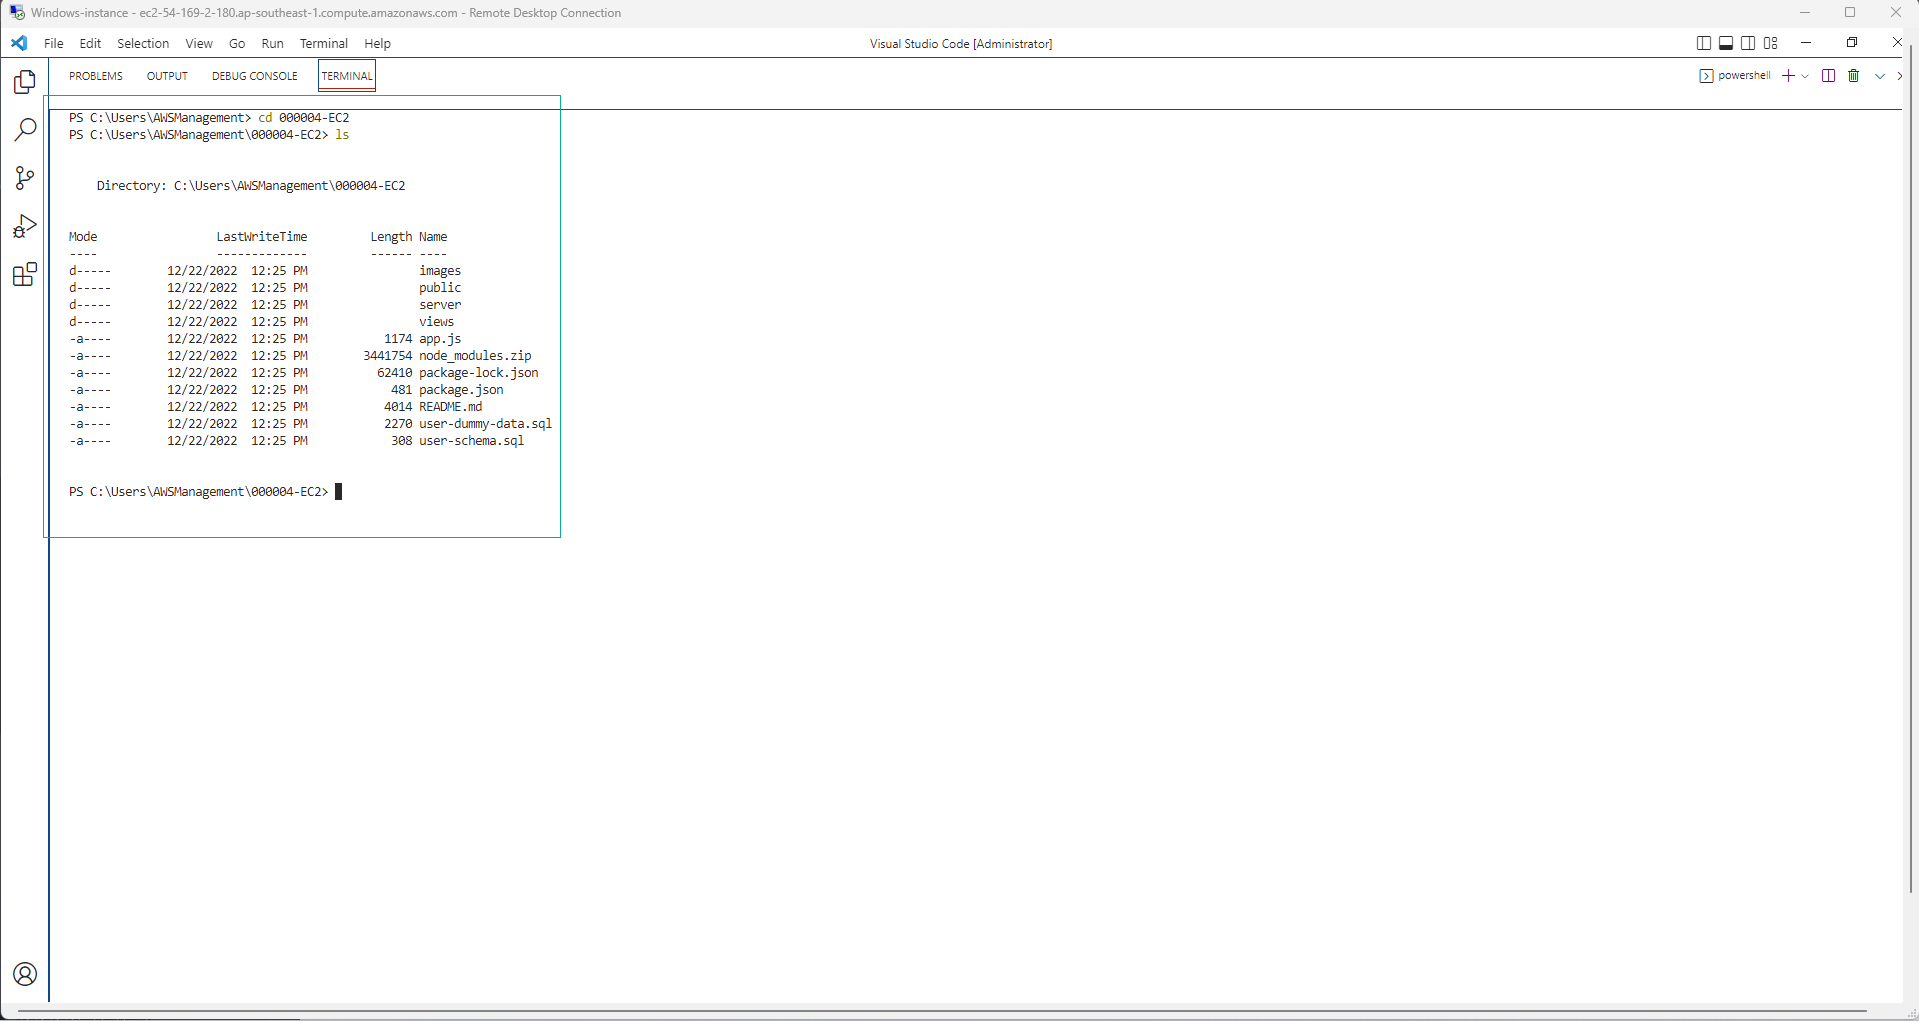The height and width of the screenshot is (1021, 1919).
Task: Click the 'Length' column header text
Action: [x=391, y=237]
